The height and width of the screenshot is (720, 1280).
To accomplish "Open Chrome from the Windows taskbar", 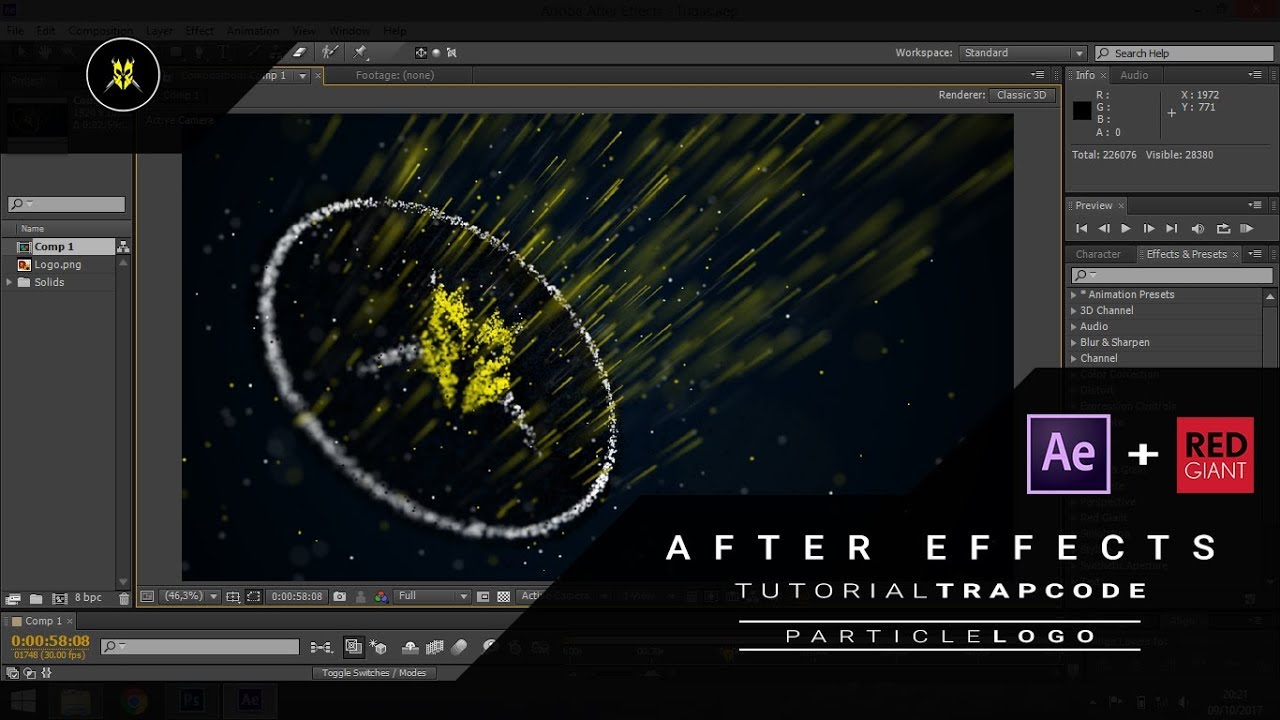I will click(x=134, y=700).
